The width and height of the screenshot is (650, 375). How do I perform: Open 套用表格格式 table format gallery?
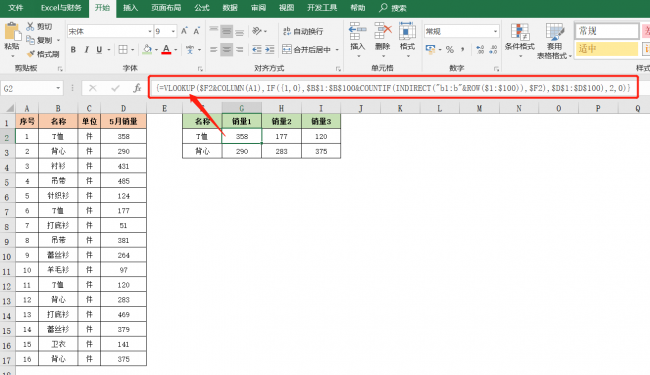(554, 41)
